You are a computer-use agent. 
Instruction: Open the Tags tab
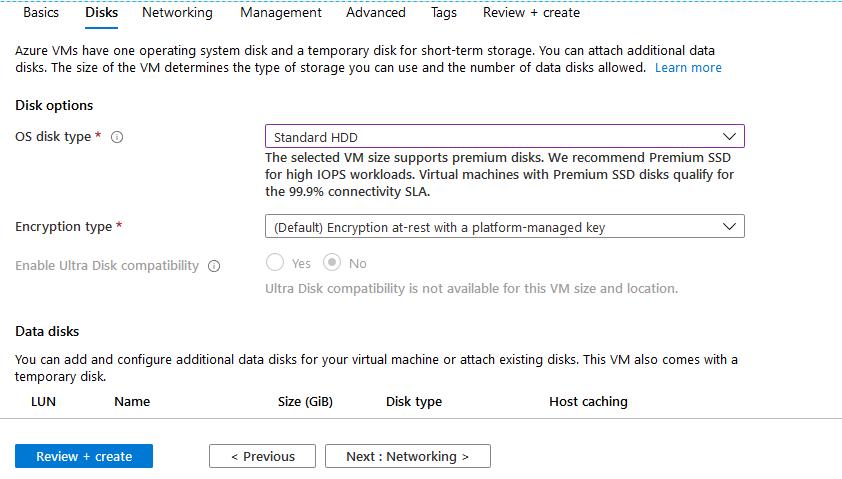(x=444, y=12)
